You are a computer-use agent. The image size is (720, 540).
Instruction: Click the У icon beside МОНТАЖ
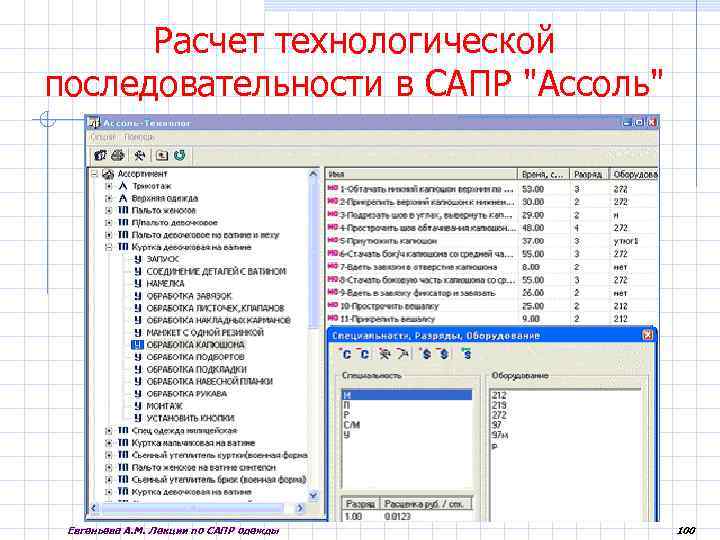(138, 406)
